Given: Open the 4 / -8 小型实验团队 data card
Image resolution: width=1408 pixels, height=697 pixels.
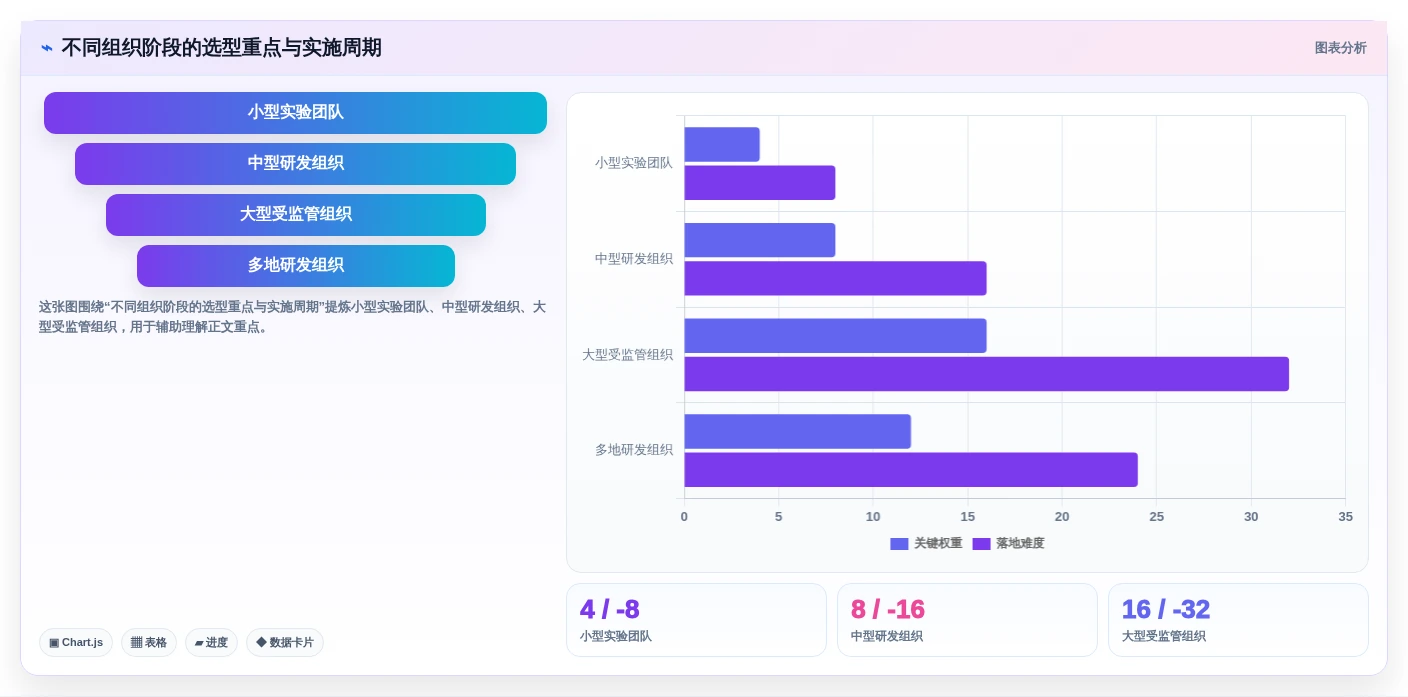Looking at the screenshot, I should click(696, 620).
